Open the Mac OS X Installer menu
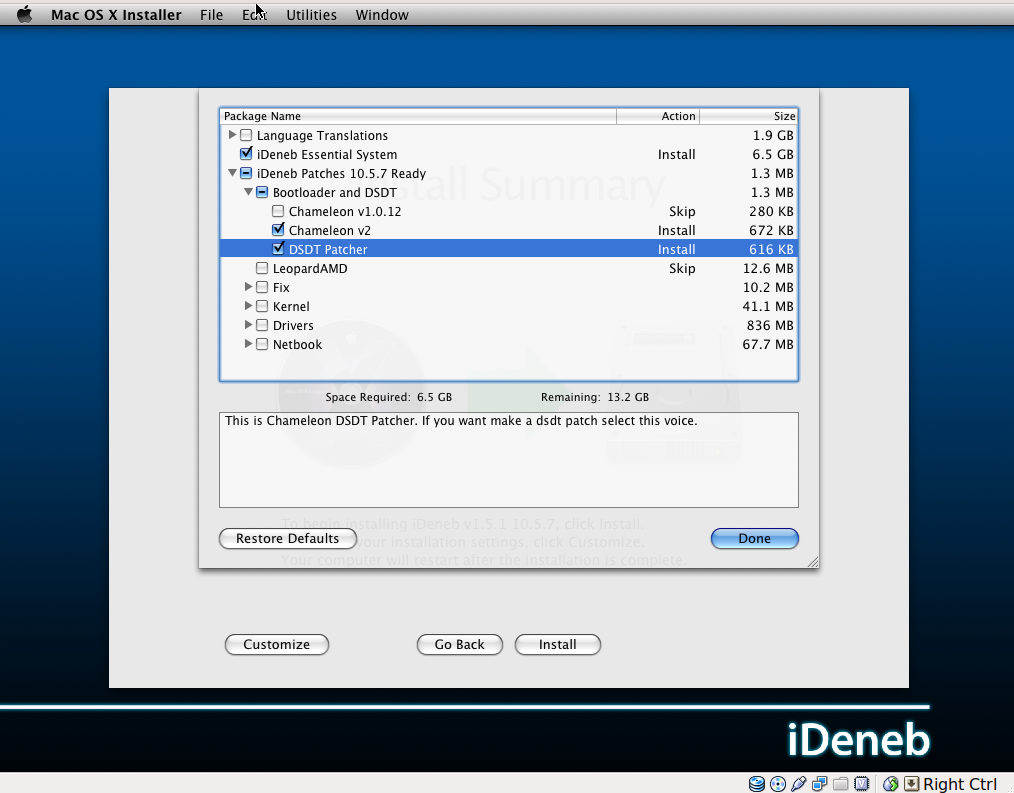Image resolution: width=1014 pixels, height=793 pixels. tap(116, 15)
